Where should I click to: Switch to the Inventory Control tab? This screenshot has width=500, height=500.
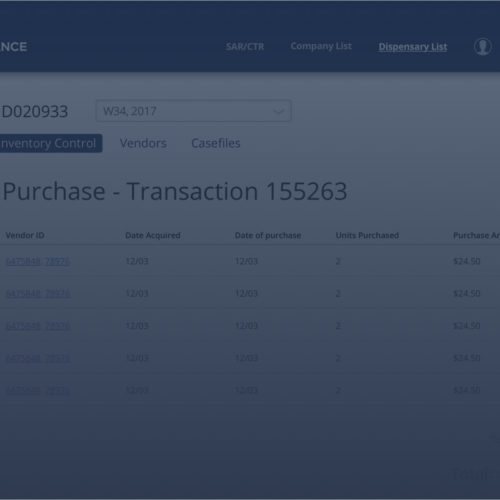coord(51,143)
